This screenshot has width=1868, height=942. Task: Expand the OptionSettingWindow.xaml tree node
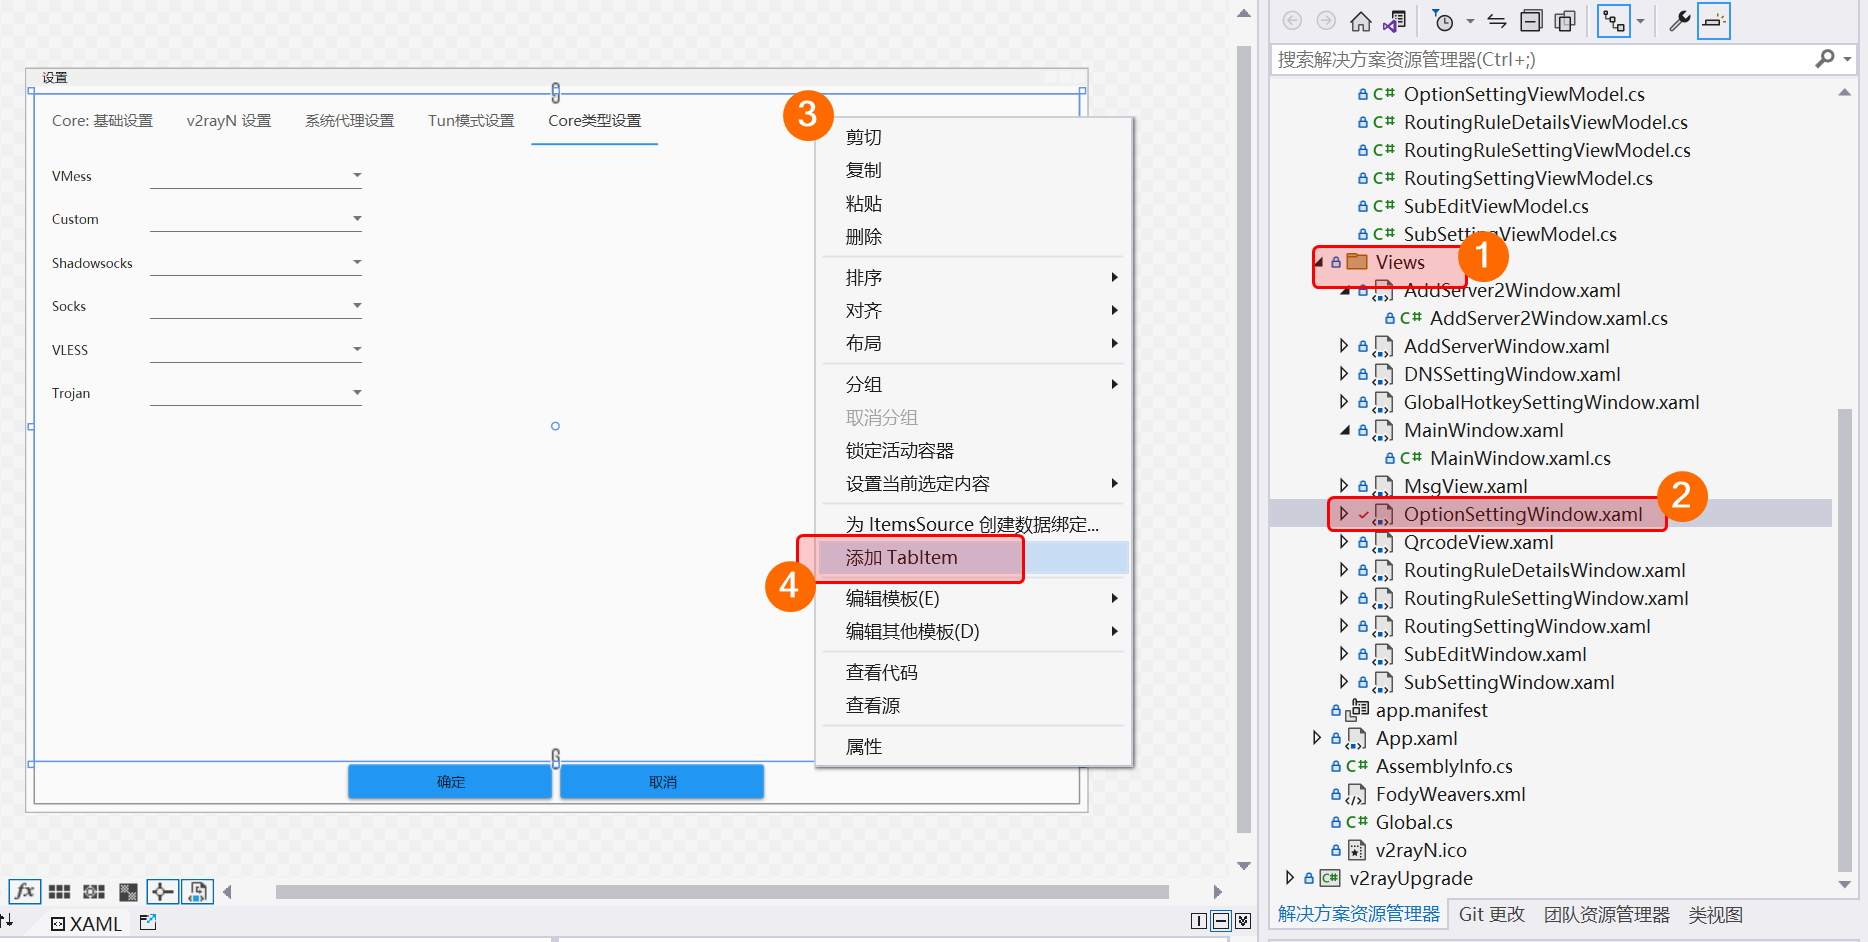tap(1344, 514)
